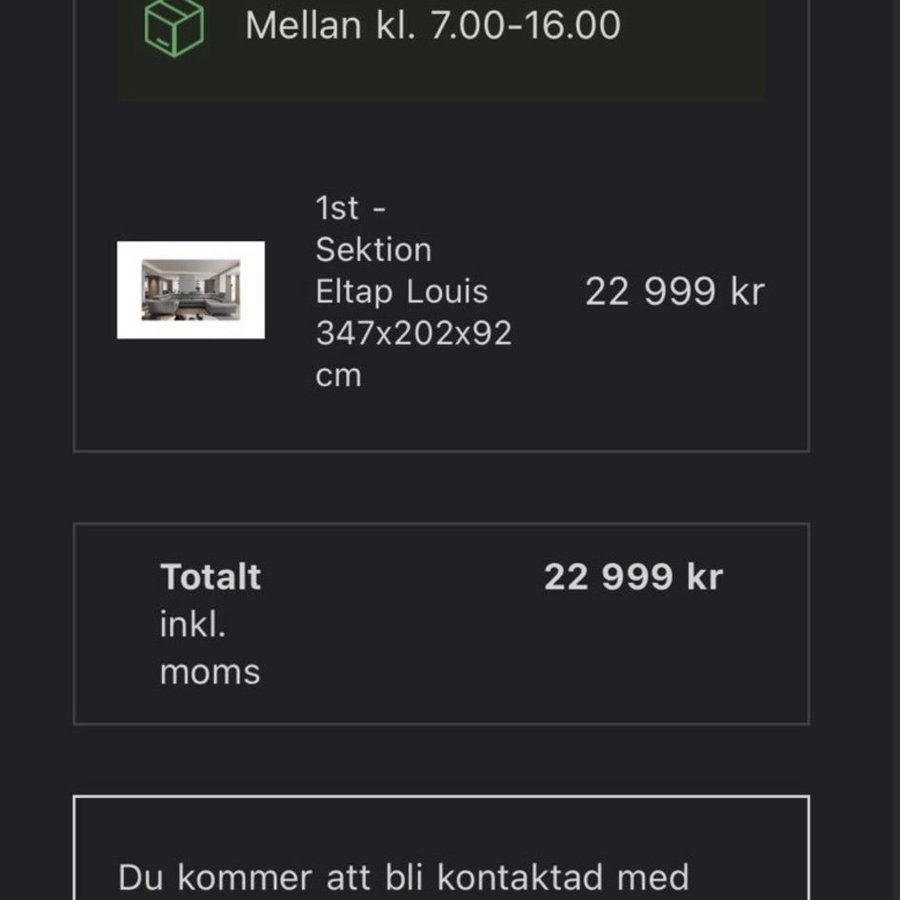The width and height of the screenshot is (900, 900).
Task: Click the '347x202x92' dimensions text
Action: 413,334
